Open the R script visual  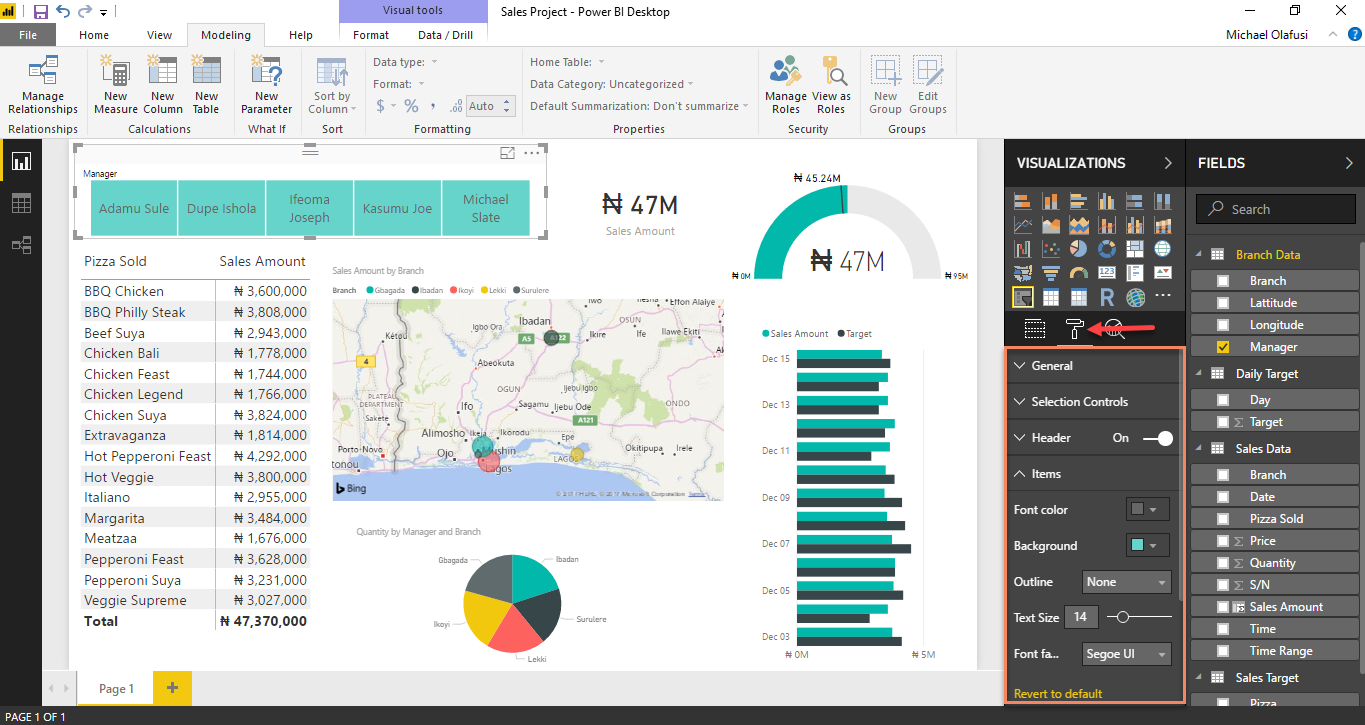(1108, 298)
